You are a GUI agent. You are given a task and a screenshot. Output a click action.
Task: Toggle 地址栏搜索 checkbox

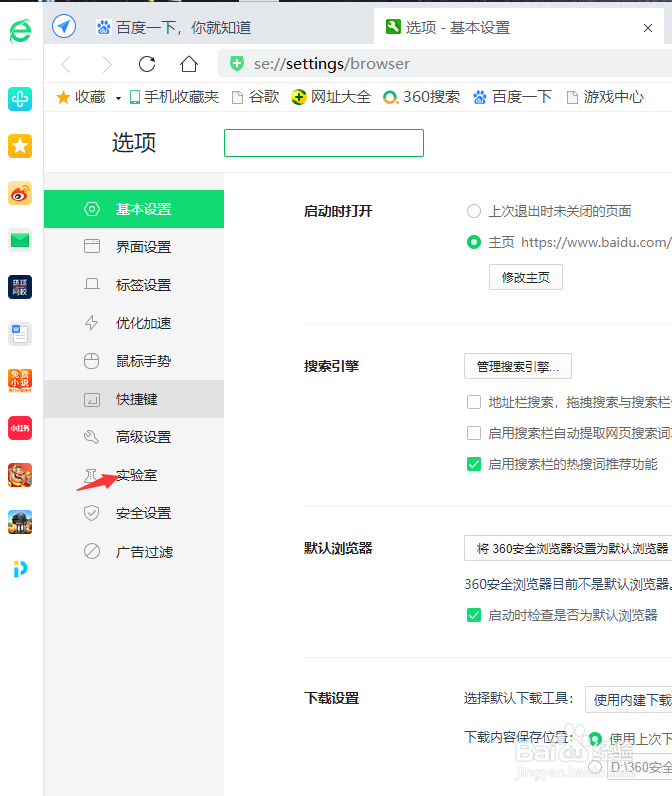click(x=474, y=402)
